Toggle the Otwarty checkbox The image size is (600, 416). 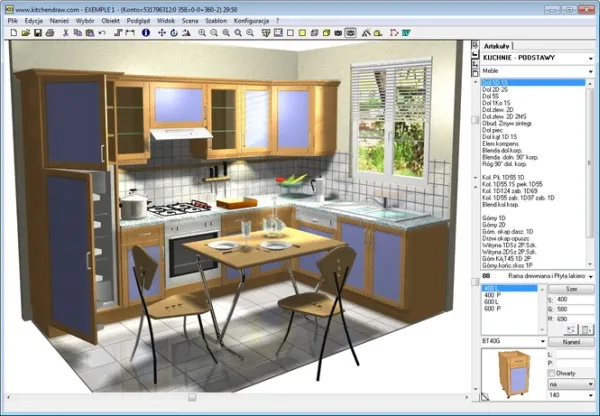(x=551, y=373)
